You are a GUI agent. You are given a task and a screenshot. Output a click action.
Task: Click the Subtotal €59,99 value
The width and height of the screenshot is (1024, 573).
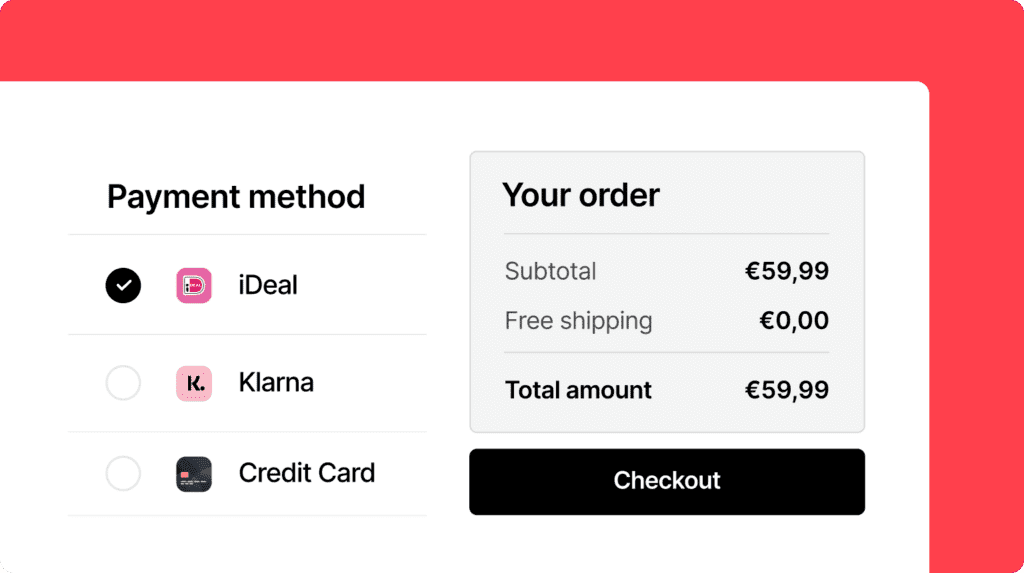coord(787,271)
